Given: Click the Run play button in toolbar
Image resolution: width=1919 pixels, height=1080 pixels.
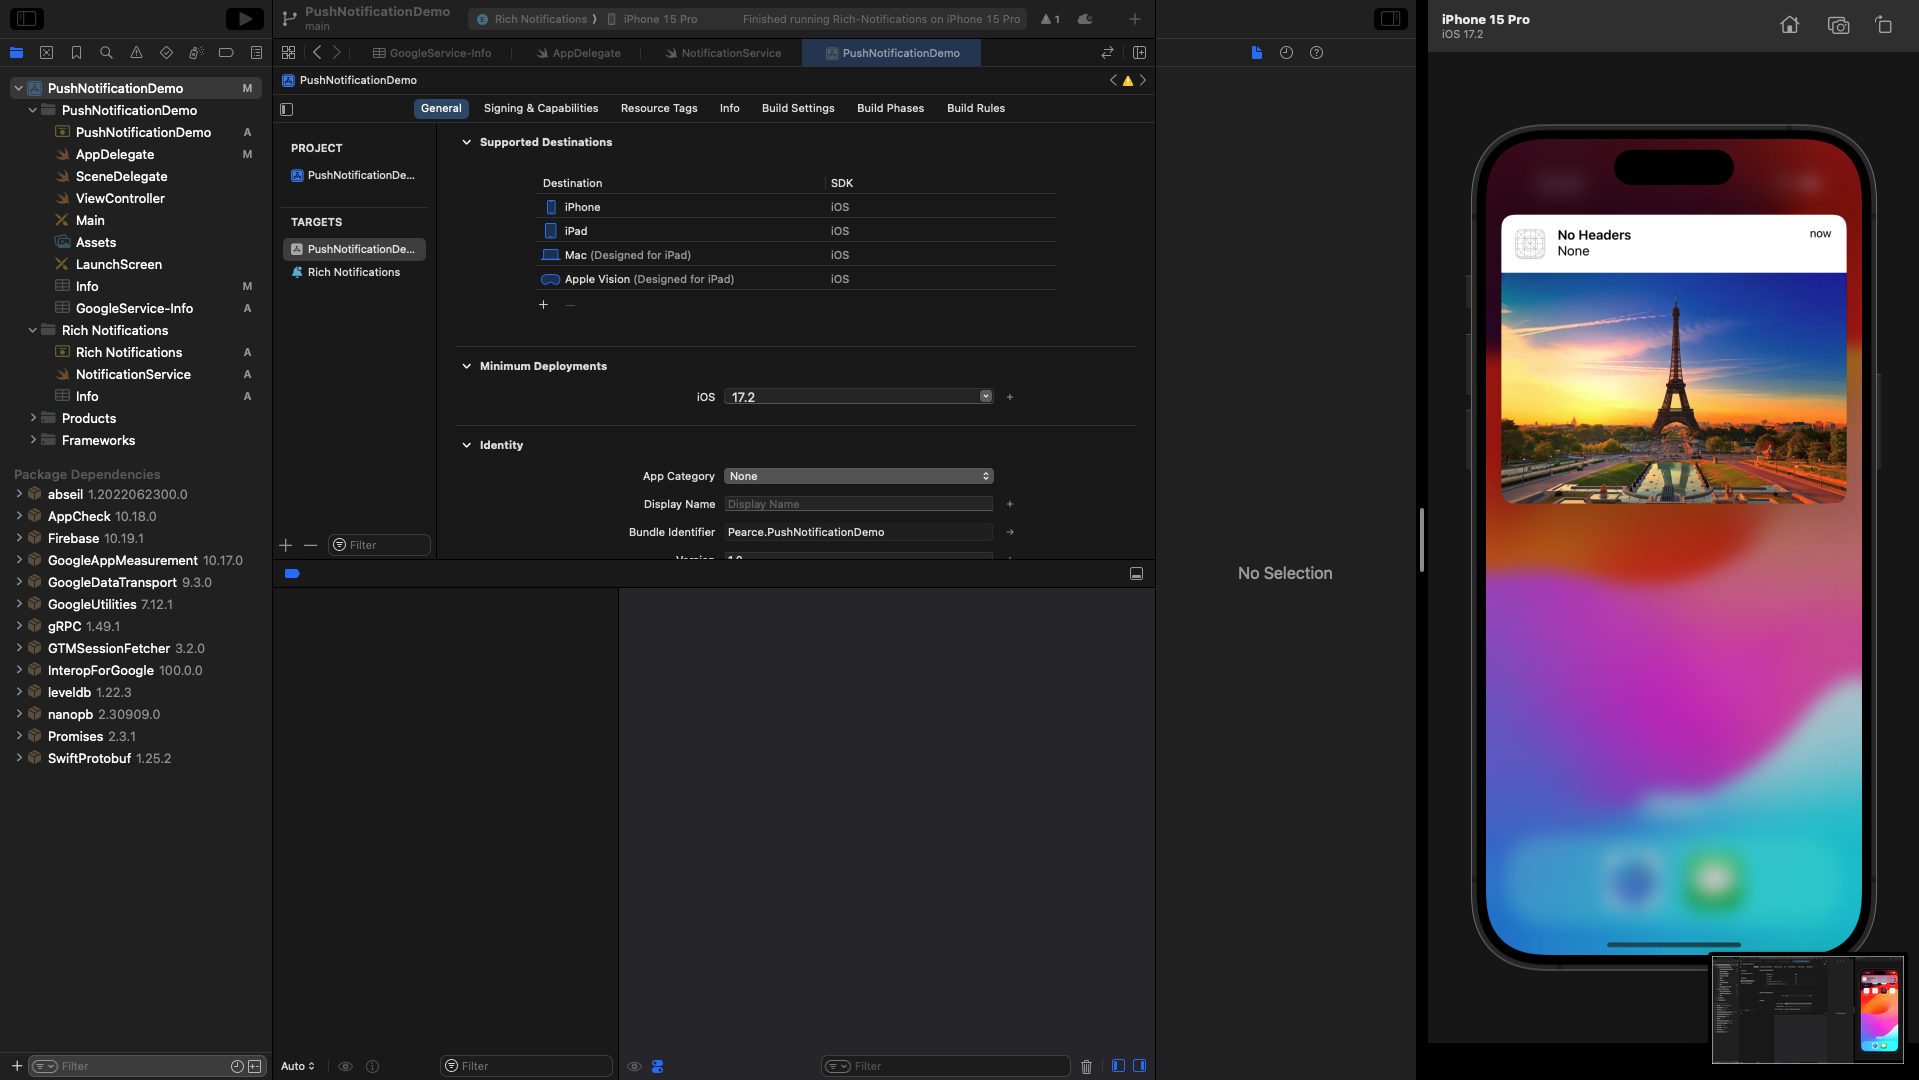Looking at the screenshot, I should [243, 19].
